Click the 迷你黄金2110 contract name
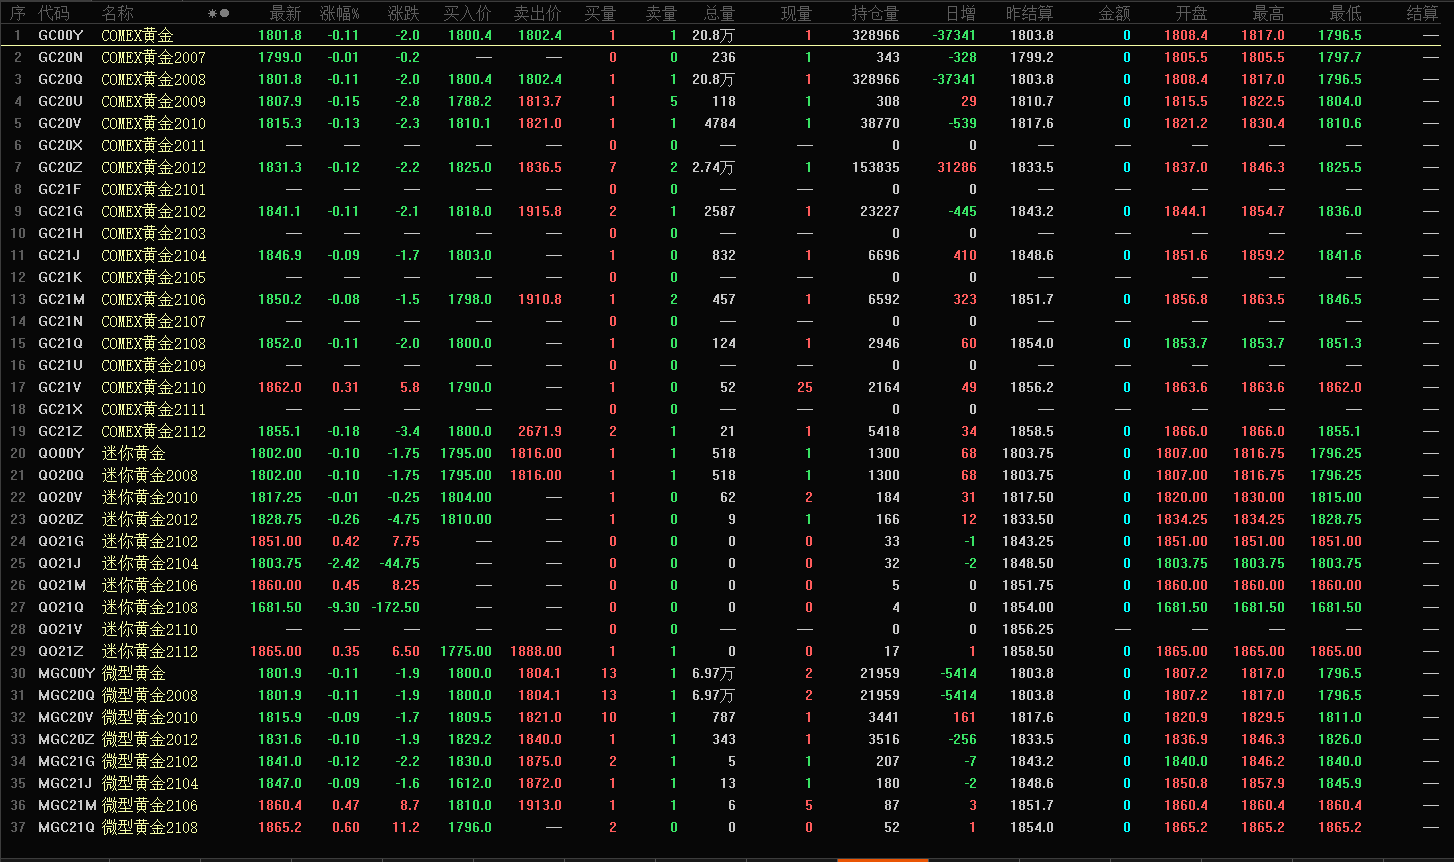The height and width of the screenshot is (862, 1454). 150,629
